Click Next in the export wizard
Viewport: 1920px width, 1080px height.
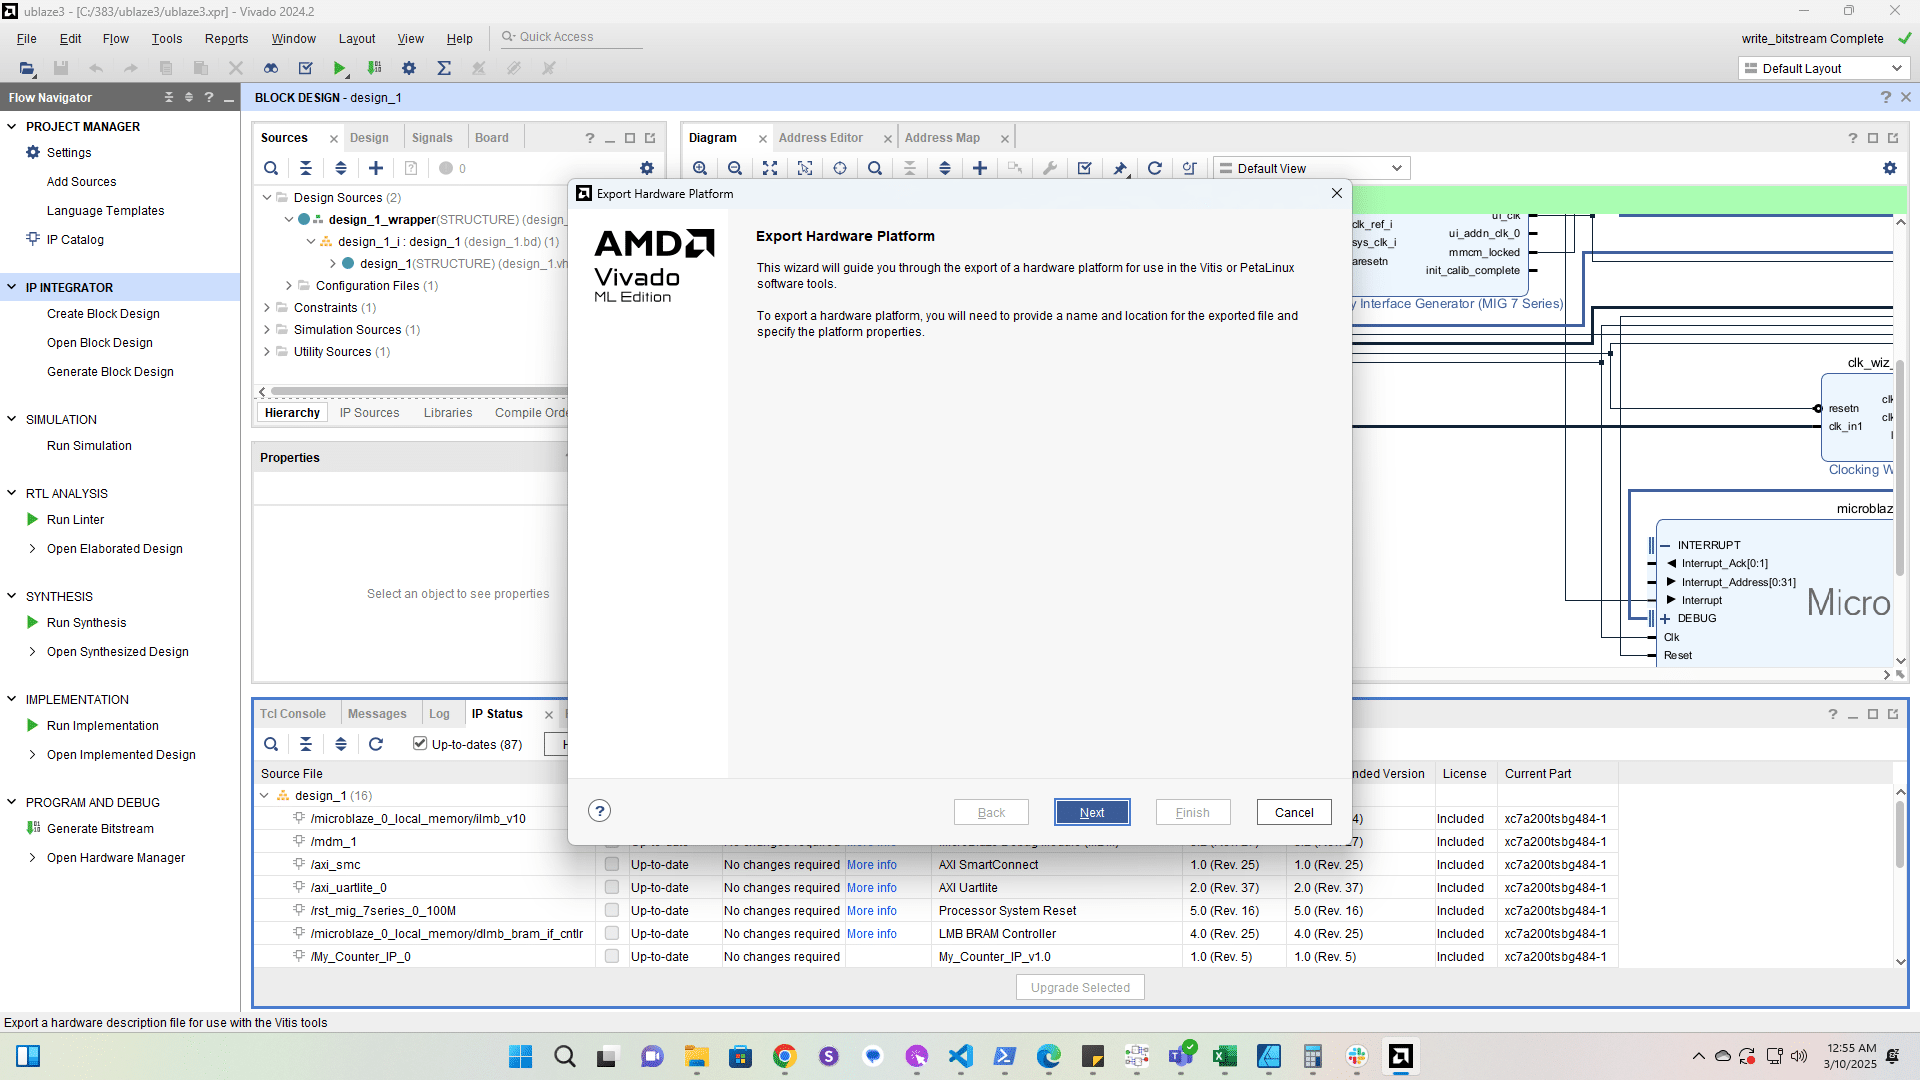pyautogui.click(x=1091, y=812)
